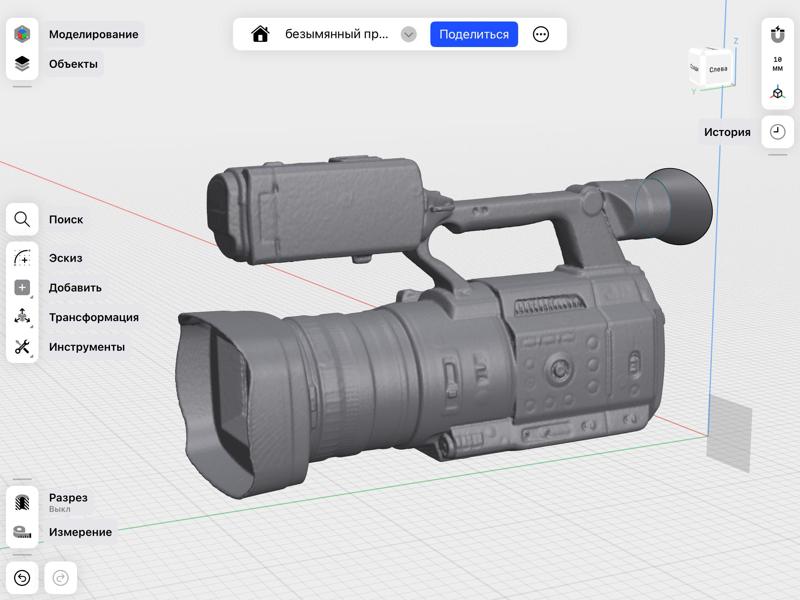800x600 pixels.
Task: Click the orientation cube's Слева face
Action: (x=718, y=69)
